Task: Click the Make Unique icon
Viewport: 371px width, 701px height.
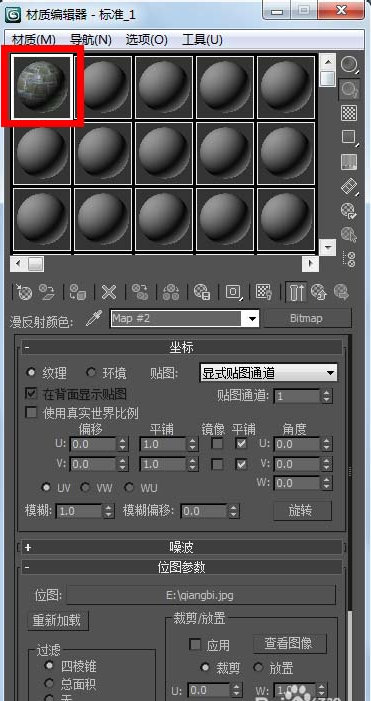Action: coord(171,292)
